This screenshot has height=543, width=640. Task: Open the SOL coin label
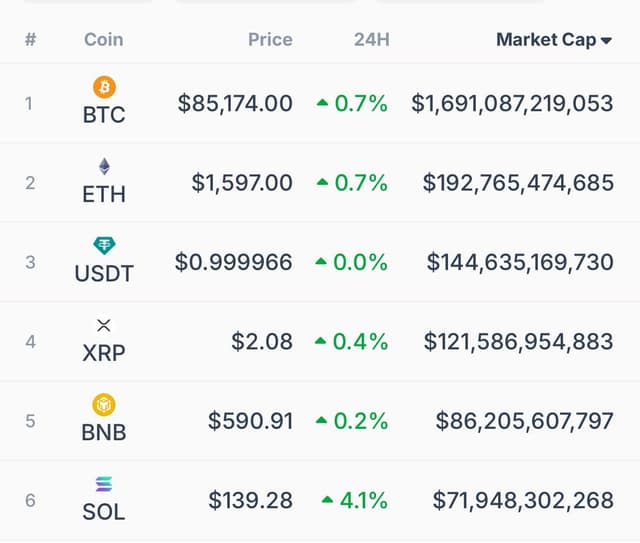[104, 512]
